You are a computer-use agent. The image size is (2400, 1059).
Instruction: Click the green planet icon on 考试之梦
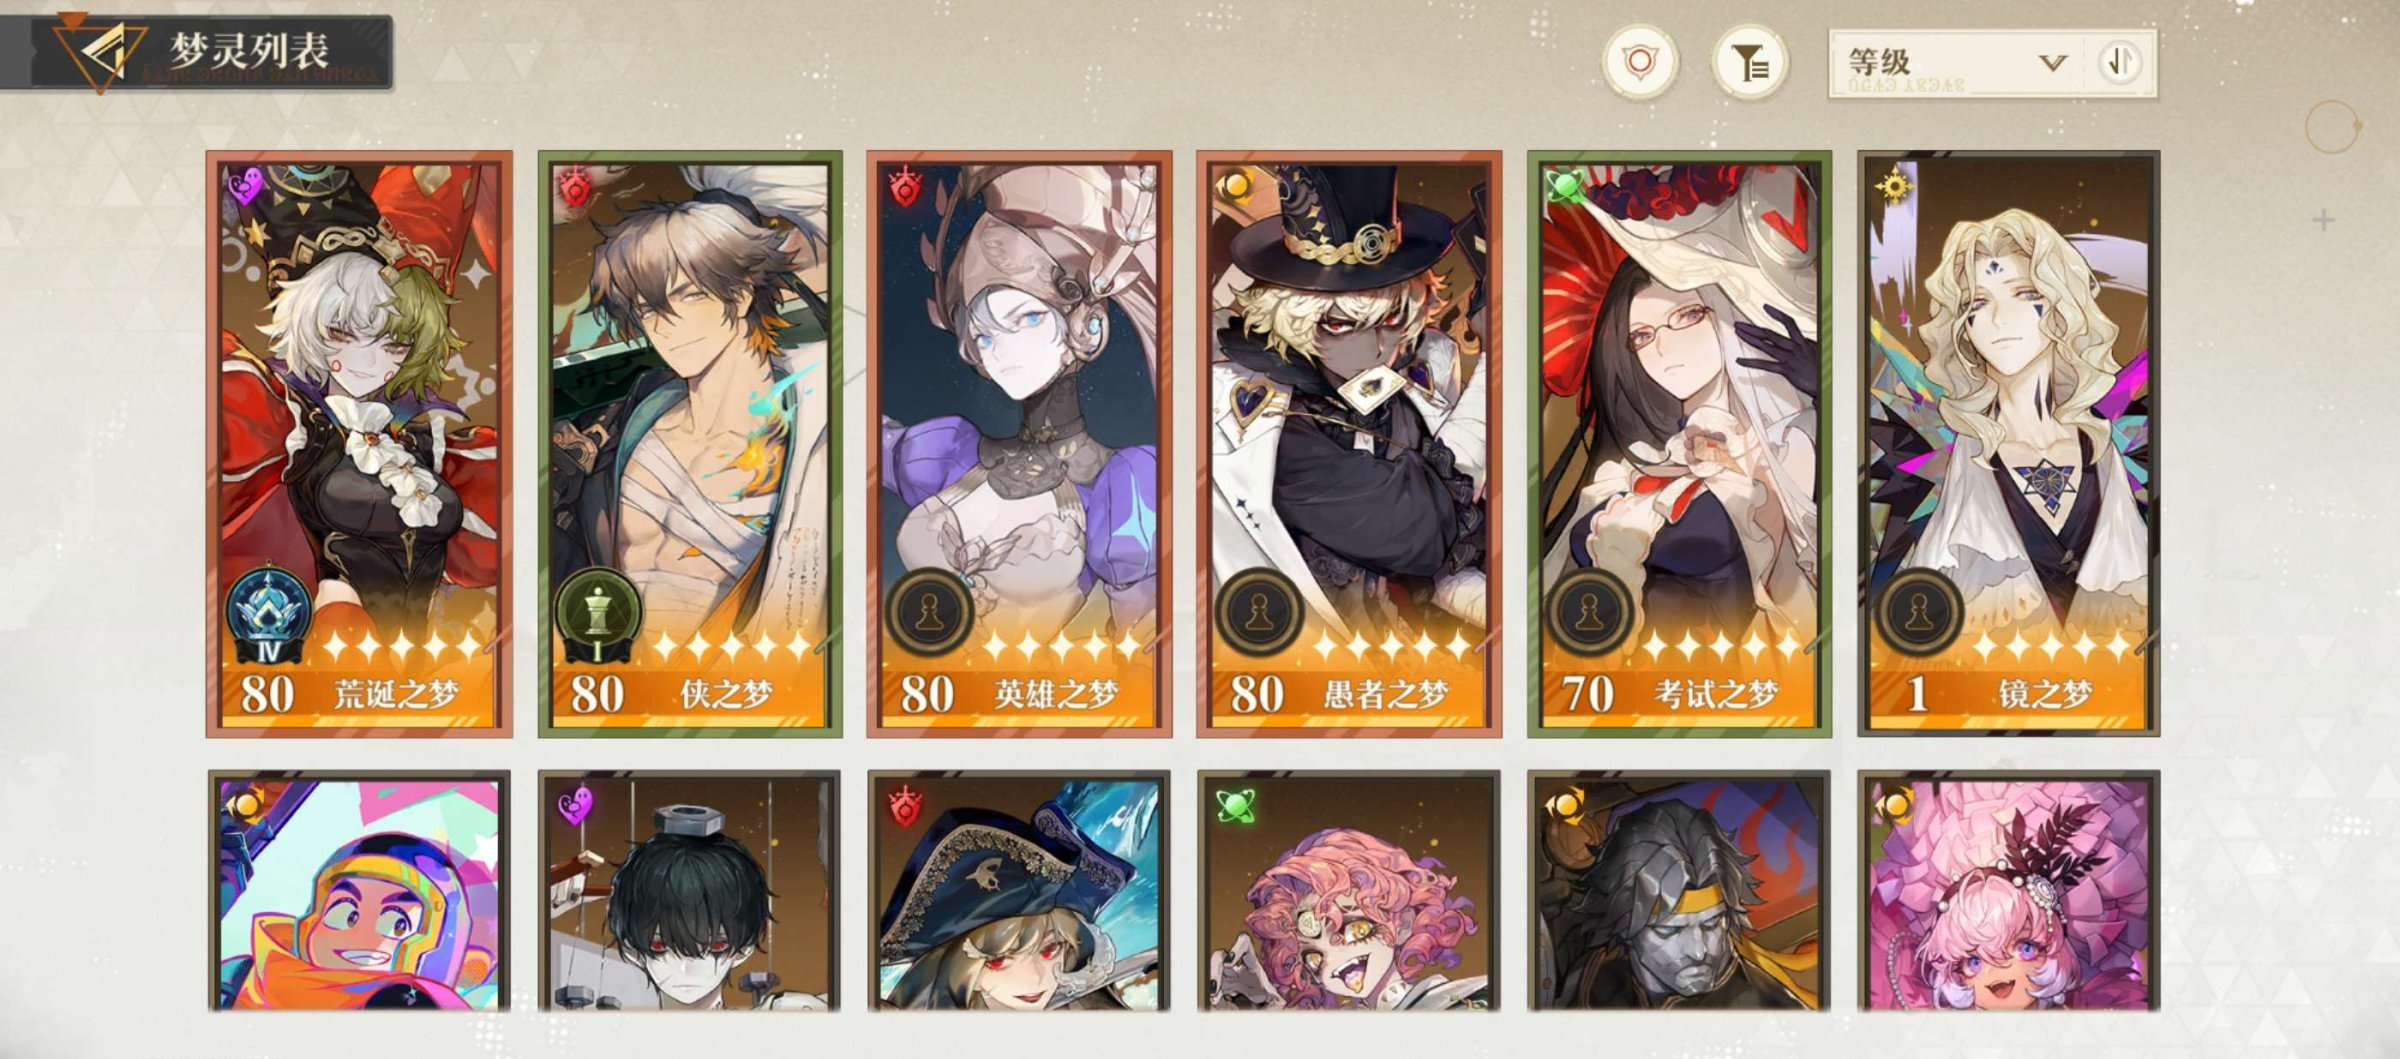pos(1565,186)
